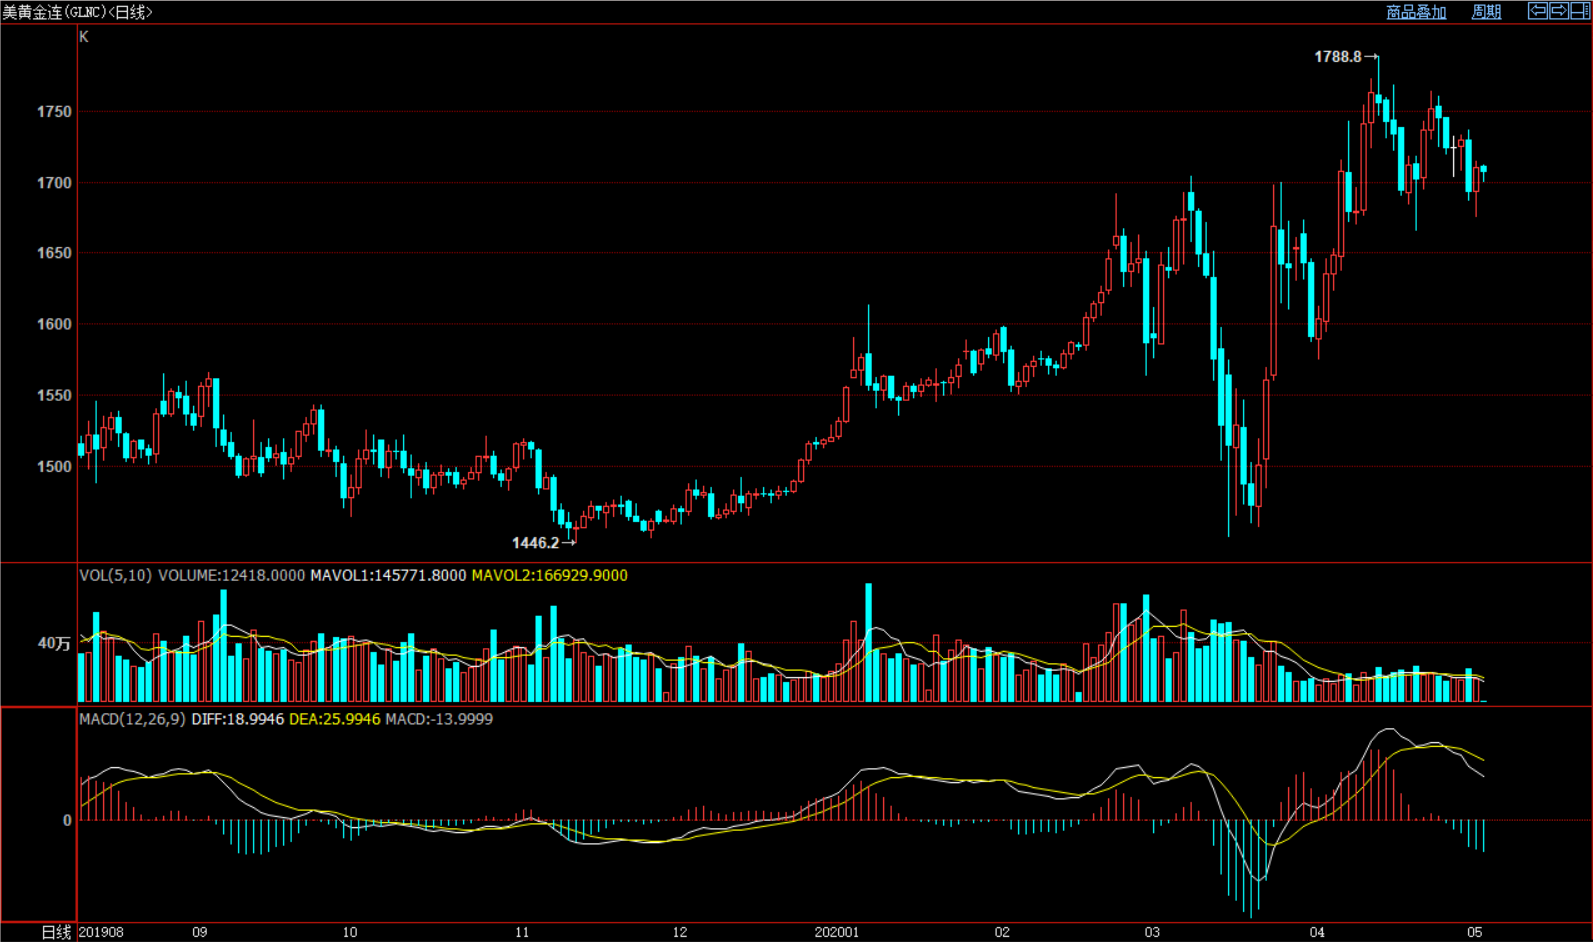Viewport: 1593px width, 942px height.
Task: Click the 1500 price level on axis
Action: tap(54, 467)
